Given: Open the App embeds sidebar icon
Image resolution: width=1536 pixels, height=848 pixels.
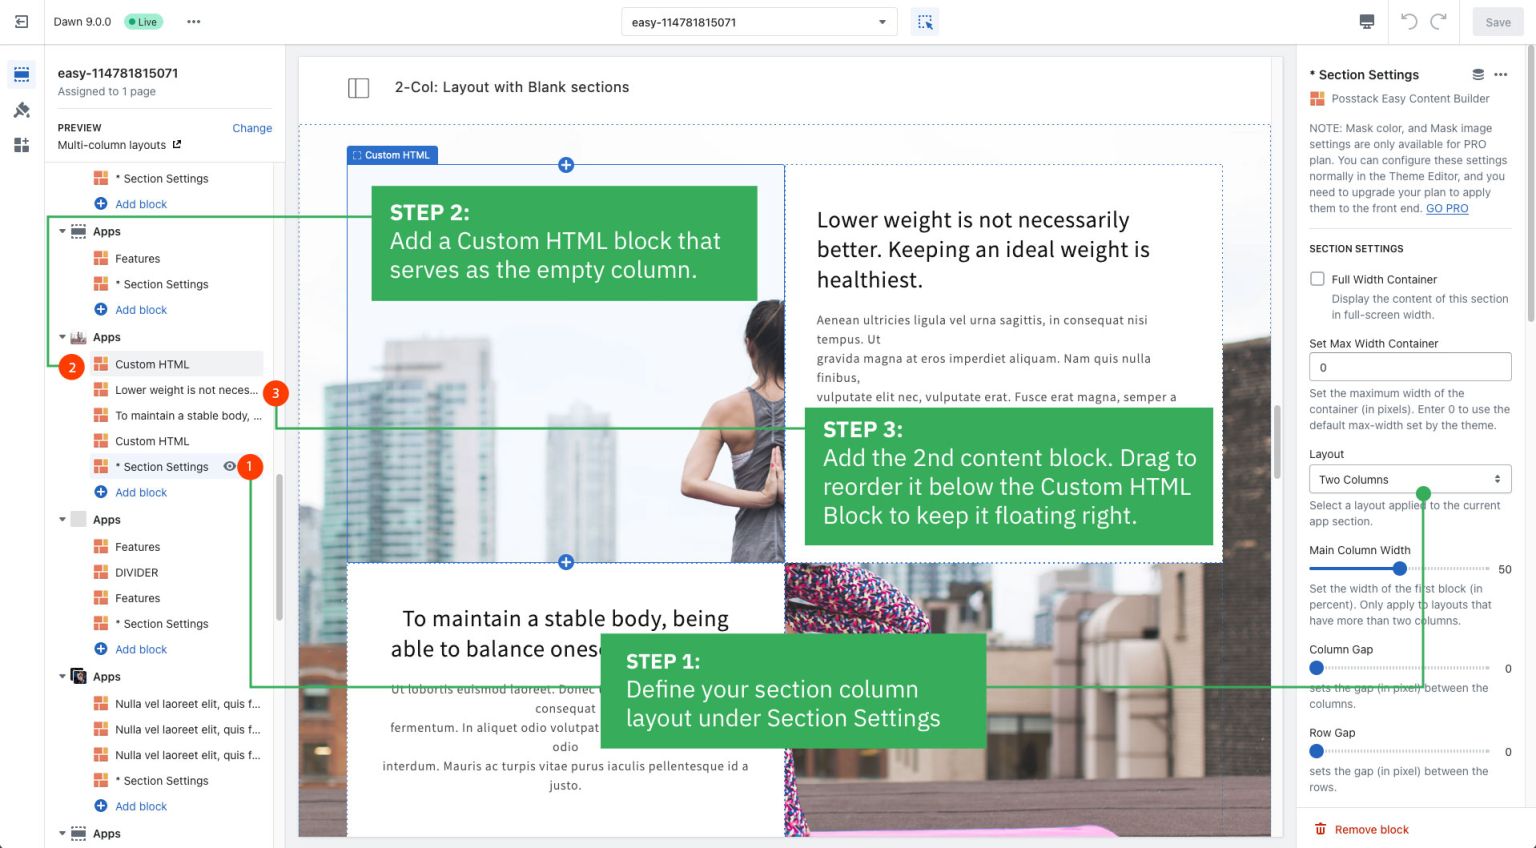Looking at the screenshot, I should click(x=21, y=145).
